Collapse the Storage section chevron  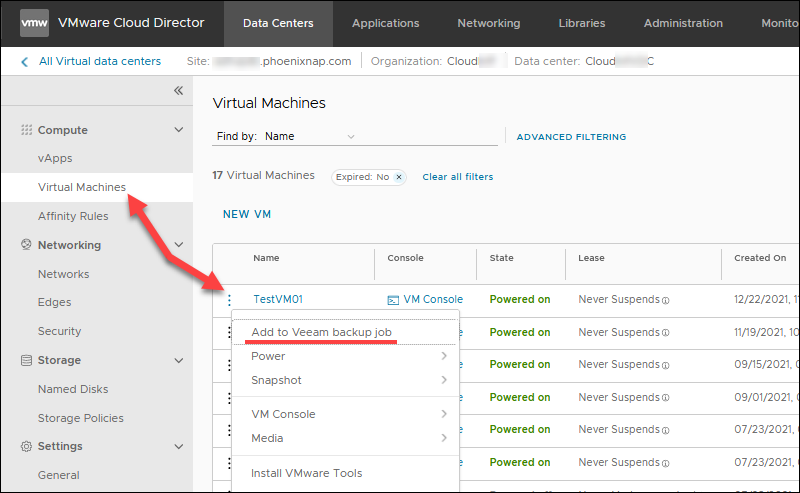(x=179, y=360)
